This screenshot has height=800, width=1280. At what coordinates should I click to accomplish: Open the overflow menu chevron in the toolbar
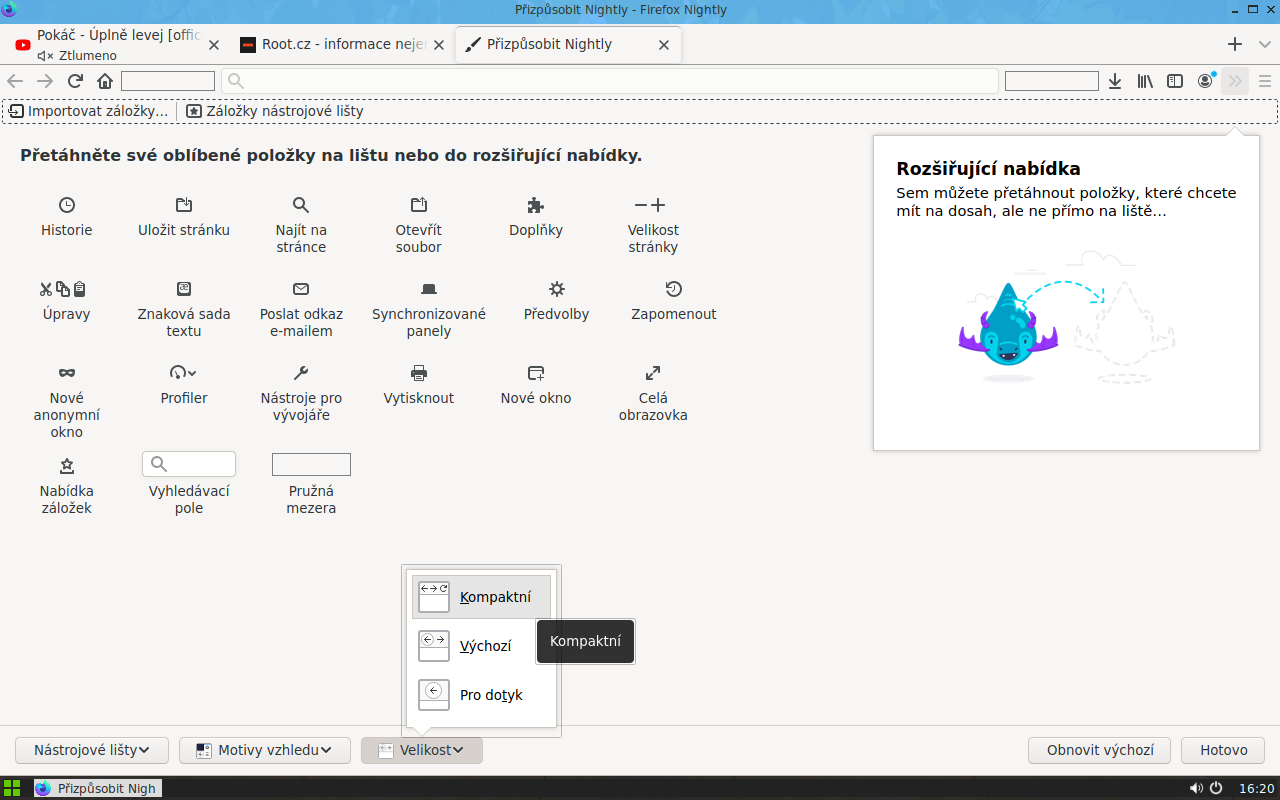[1235, 81]
